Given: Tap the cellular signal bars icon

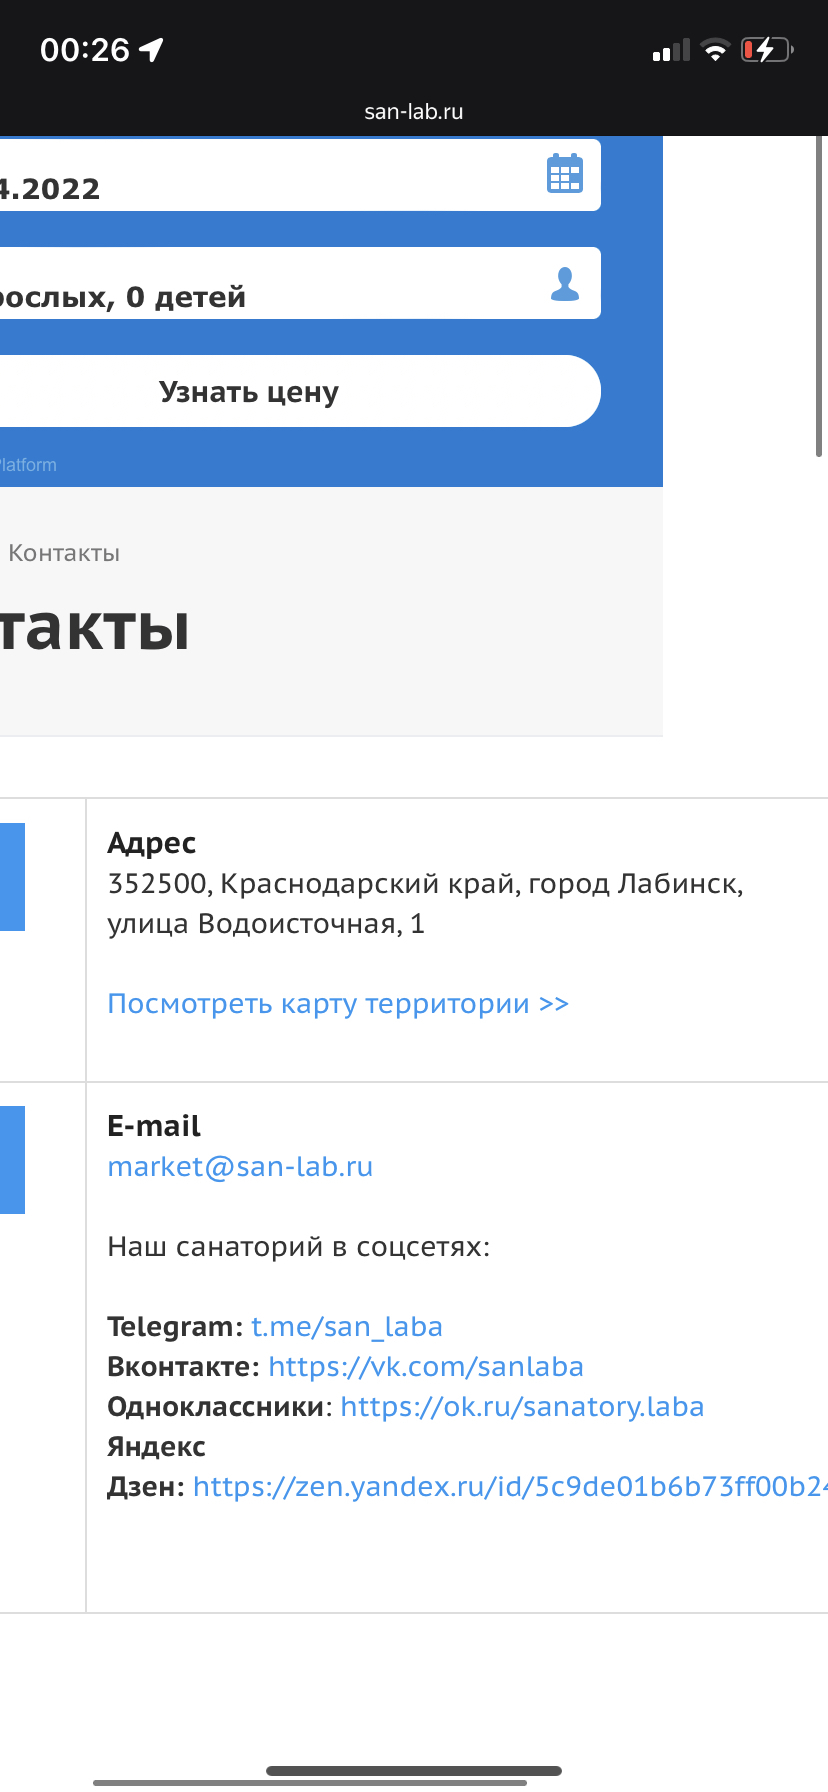Looking at the screenshot, I should [x=671, y=51].
